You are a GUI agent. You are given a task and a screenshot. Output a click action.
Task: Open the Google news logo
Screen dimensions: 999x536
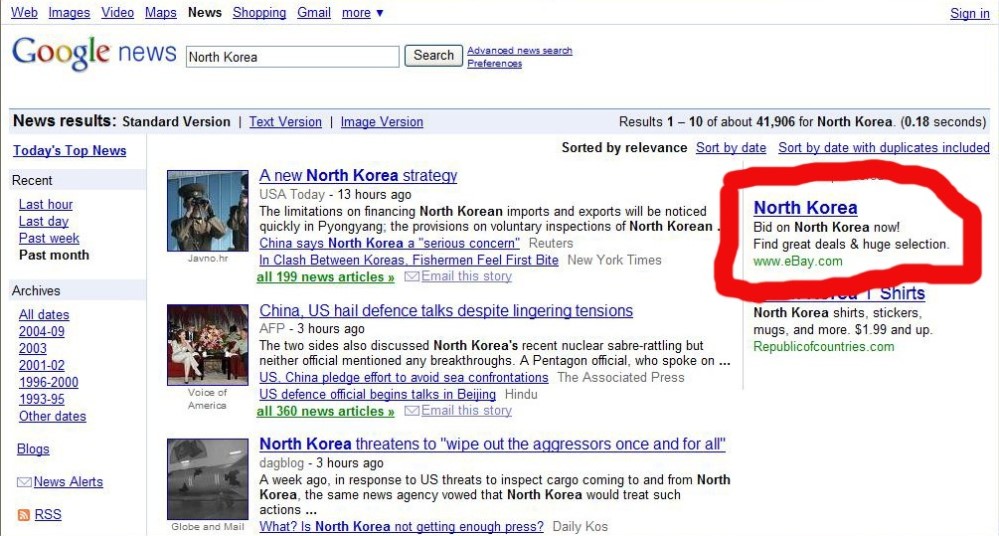pos(94,54)
